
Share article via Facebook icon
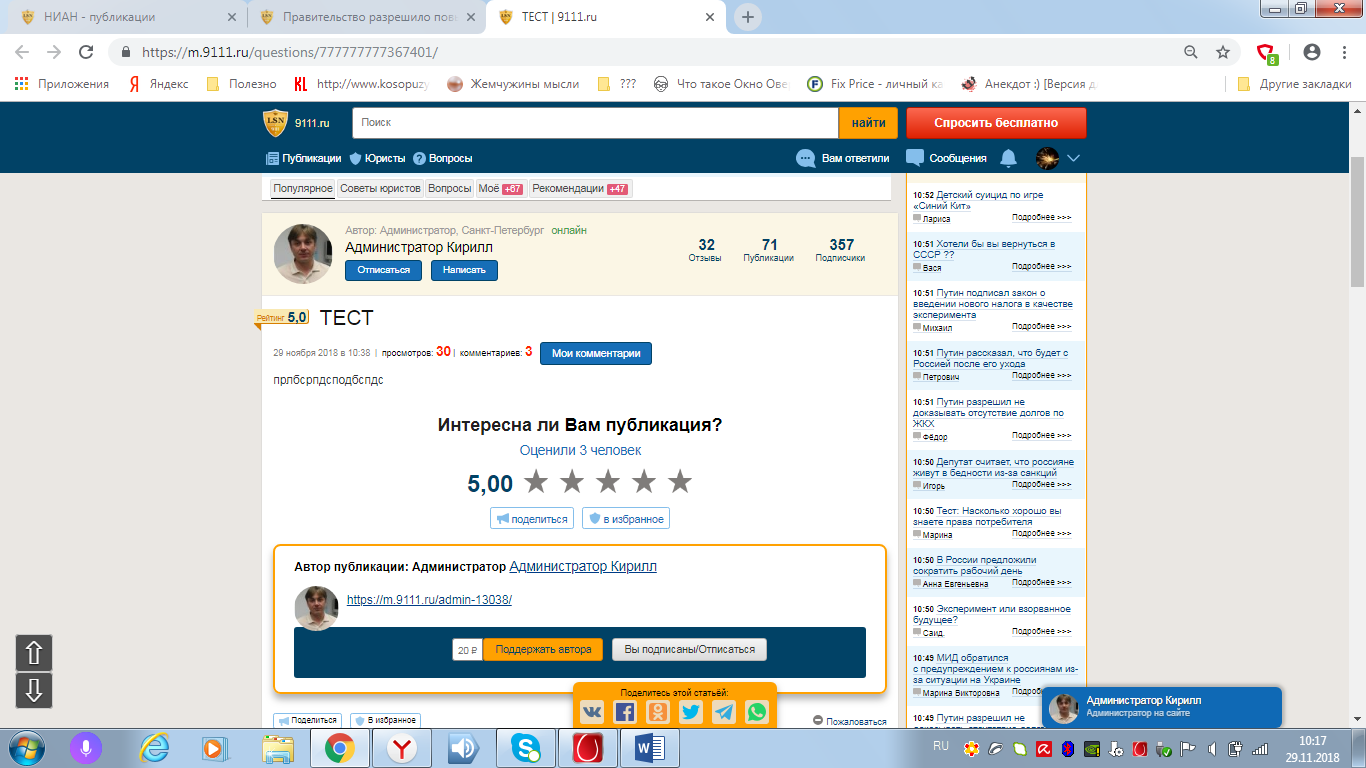pyautogui.click(x=625, y=711)
